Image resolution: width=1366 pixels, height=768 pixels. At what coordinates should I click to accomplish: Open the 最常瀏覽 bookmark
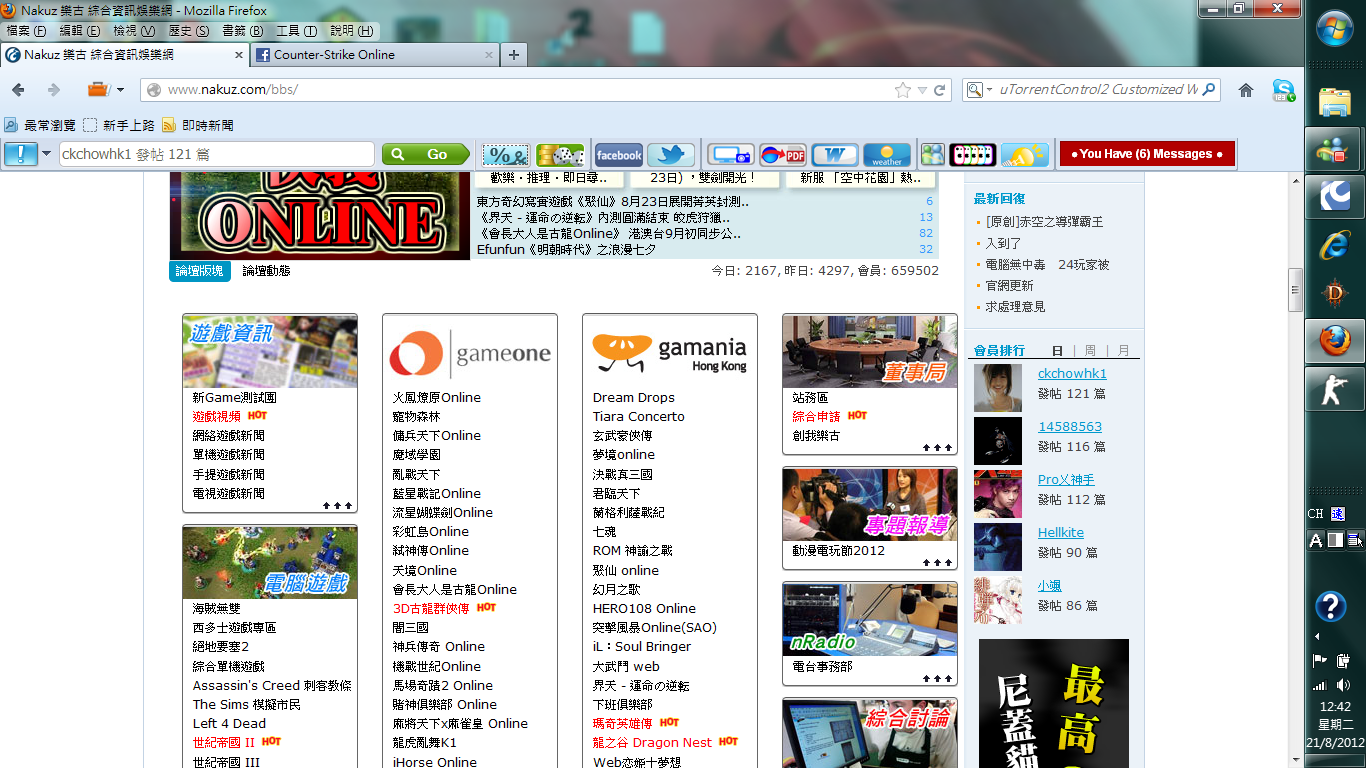point(40,125)
